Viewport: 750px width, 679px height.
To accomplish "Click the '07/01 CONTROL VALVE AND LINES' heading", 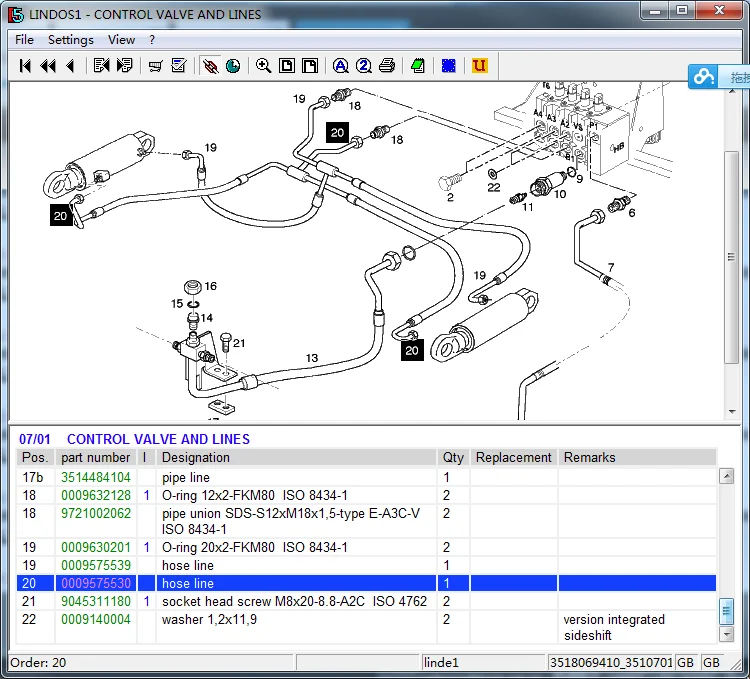I will (x=134, y=439).
